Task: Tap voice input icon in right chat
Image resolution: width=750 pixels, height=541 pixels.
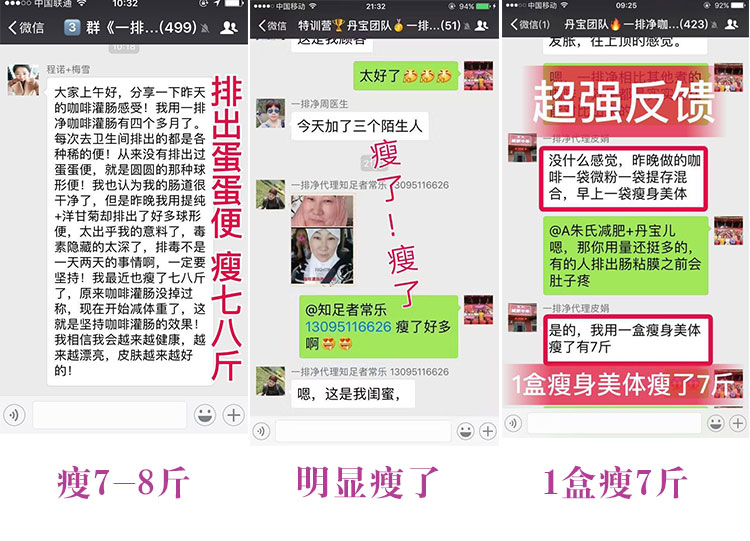Action: [513, 423]
